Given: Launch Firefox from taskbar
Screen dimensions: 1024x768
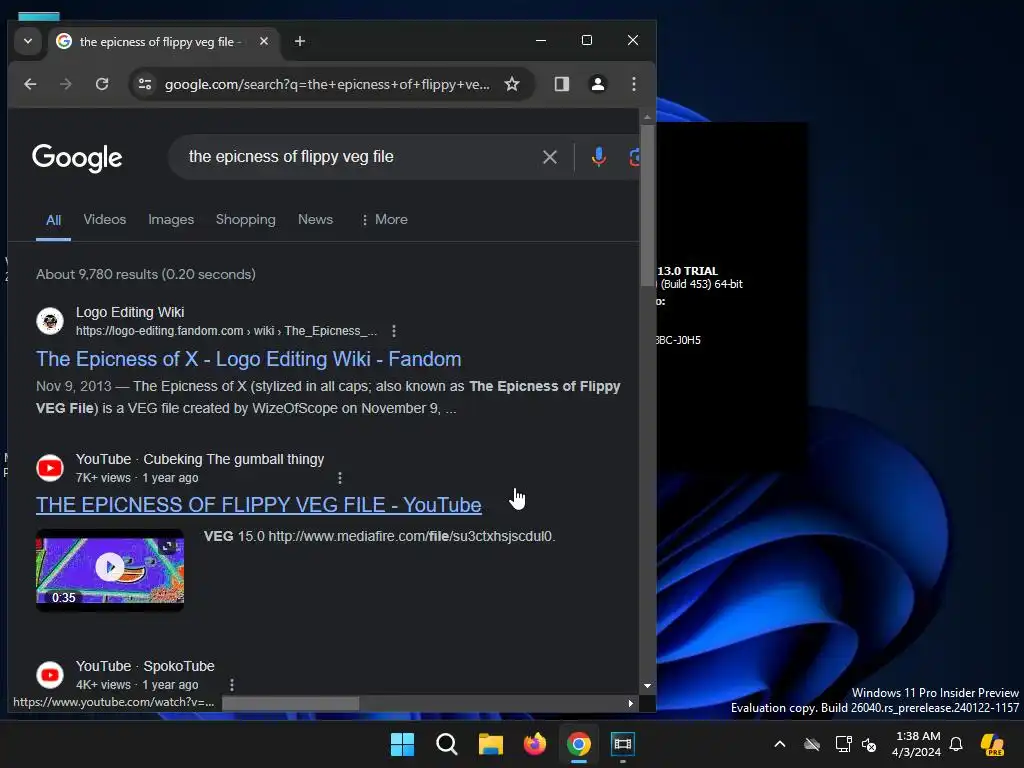Looking at the screenshot, I should pyautogui.click(x=535, y=744).
